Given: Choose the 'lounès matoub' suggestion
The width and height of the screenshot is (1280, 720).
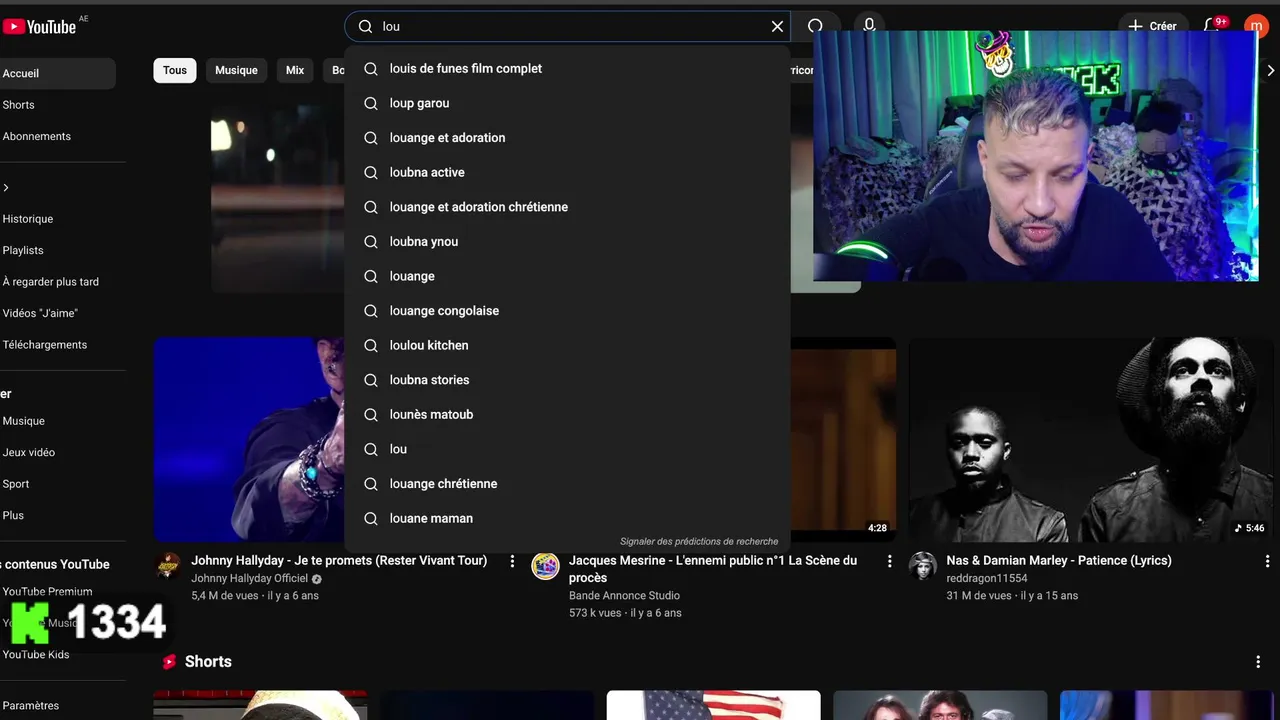Looking at the screenshot, I should [x=567, y=414].
